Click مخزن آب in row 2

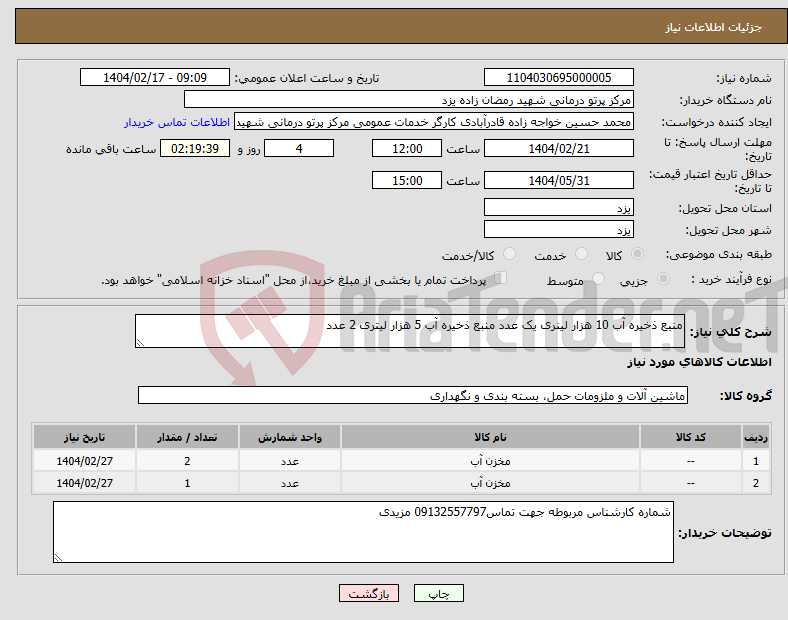pyautogui.click(x=490, y=483)
